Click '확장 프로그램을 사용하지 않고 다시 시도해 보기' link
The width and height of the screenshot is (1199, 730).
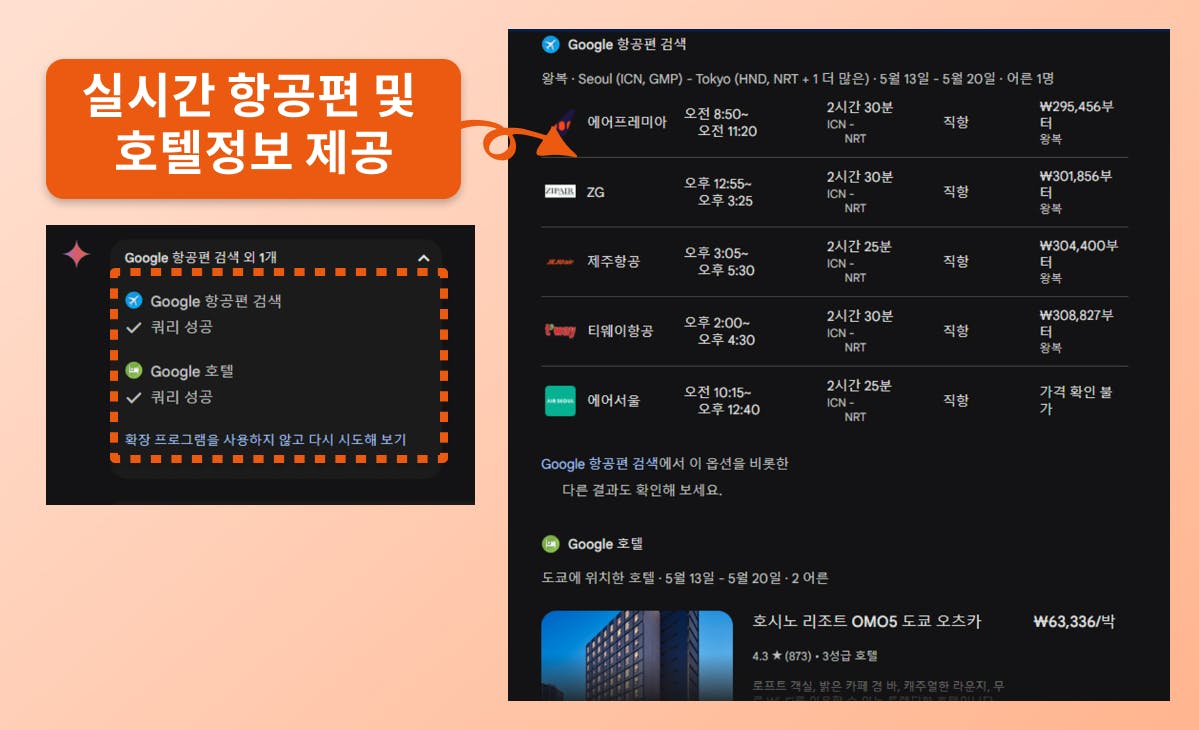pyautogui.click(x=265, y=440)
